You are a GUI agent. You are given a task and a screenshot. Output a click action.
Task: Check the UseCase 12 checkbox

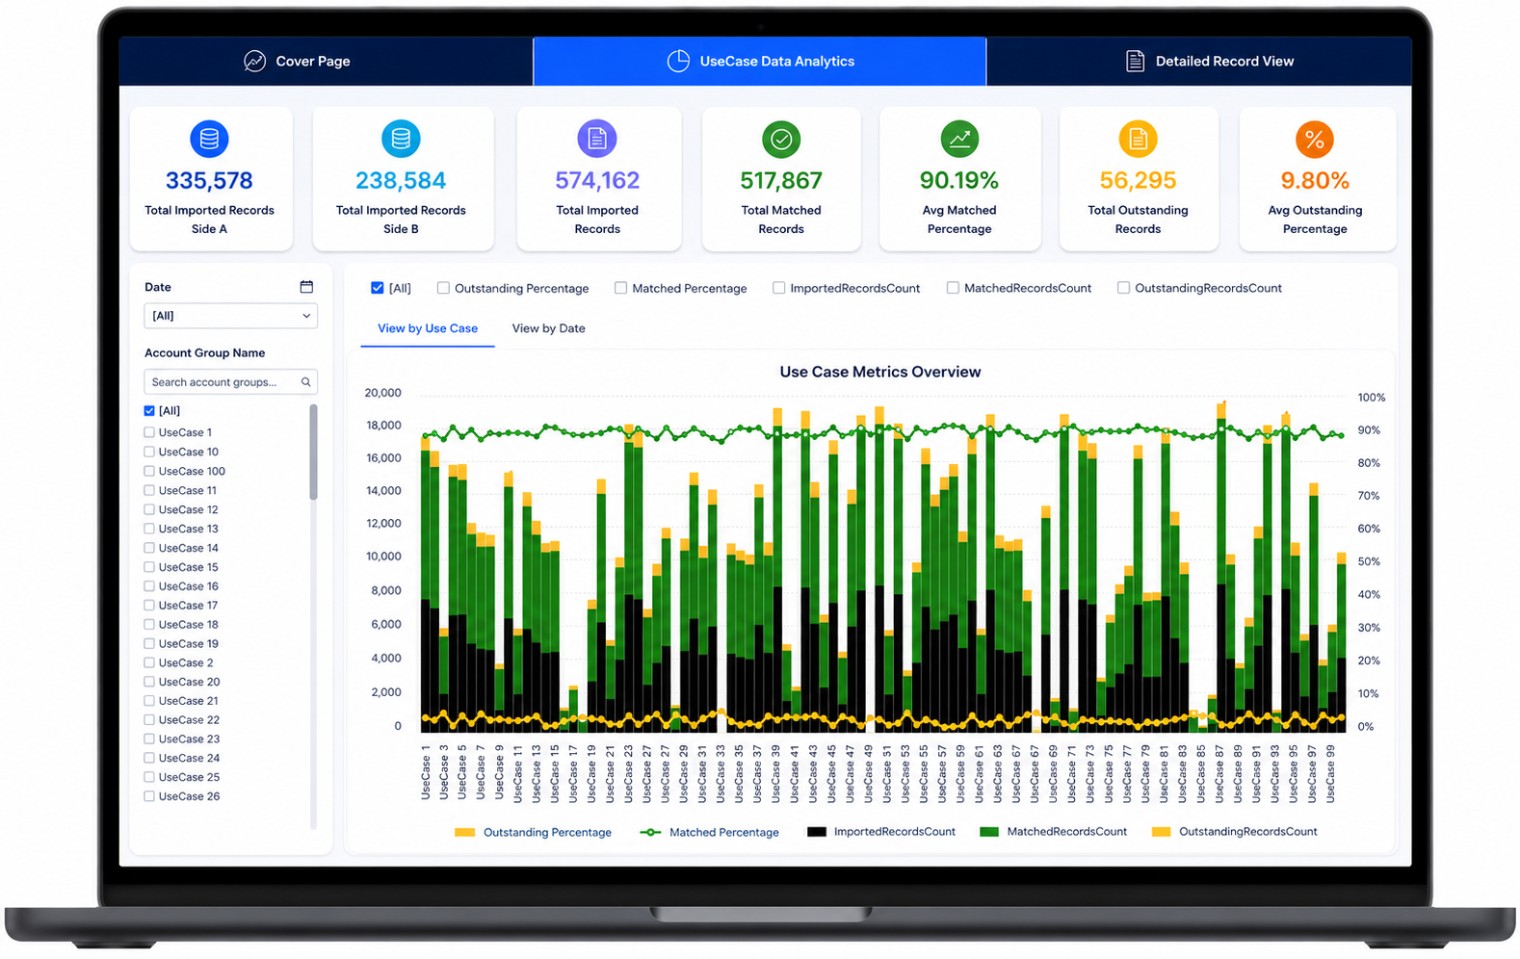click(x=149, y=510)
